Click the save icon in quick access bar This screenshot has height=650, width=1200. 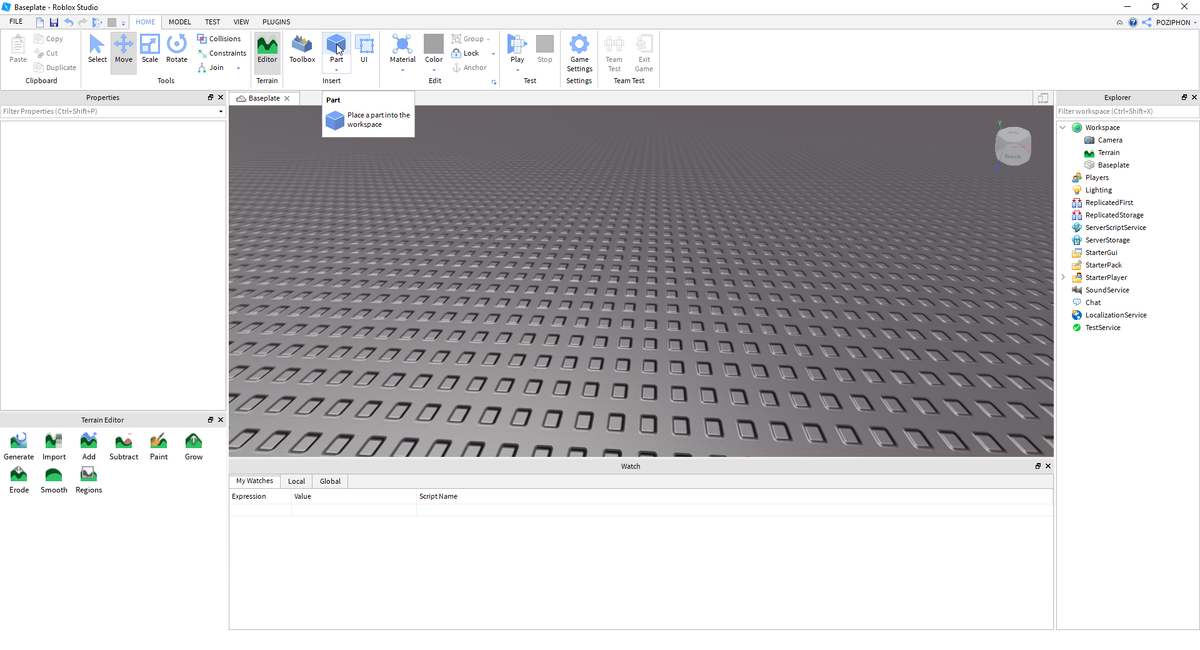[x=54, y=22]
